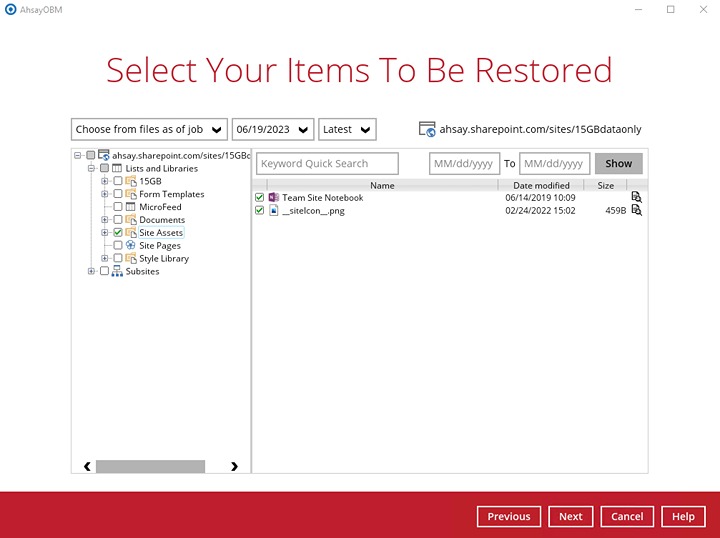Check the Style Library checkbox
This screenshot has width=720, height=538.
click(118, 258)
